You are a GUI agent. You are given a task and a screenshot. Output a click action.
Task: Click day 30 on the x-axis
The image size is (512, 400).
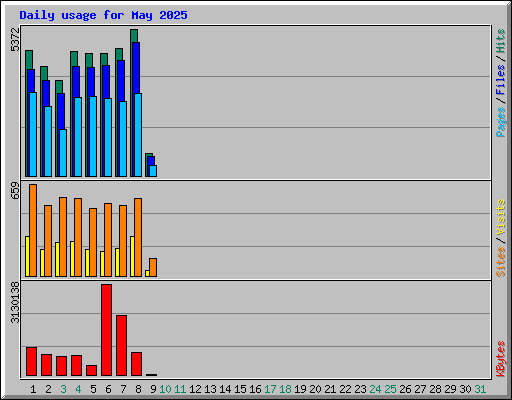click(x=465, y=389)
